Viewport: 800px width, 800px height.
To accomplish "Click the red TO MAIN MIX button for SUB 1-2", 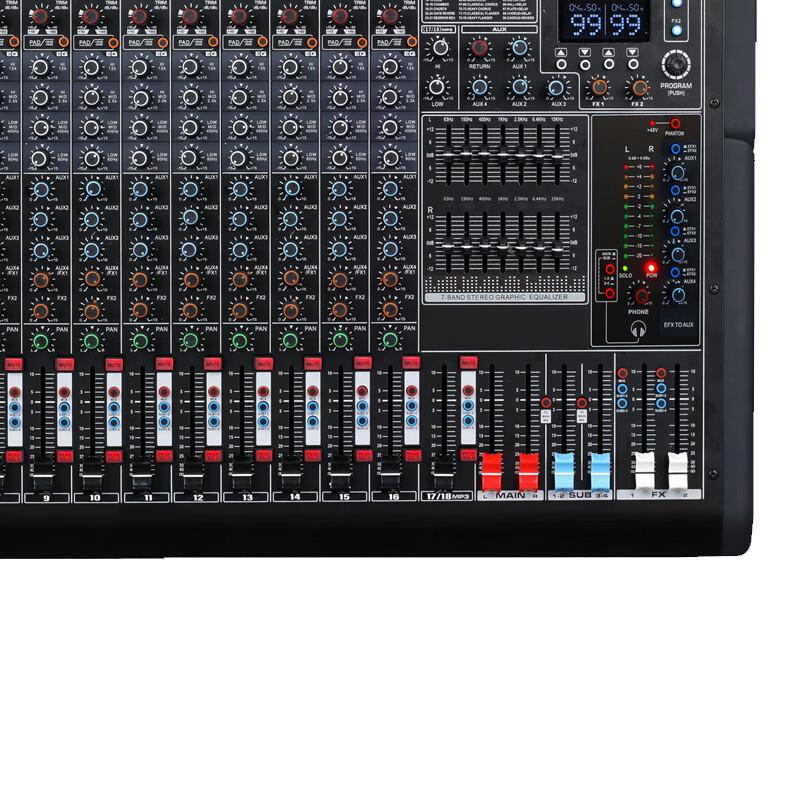I will [545, 403].
